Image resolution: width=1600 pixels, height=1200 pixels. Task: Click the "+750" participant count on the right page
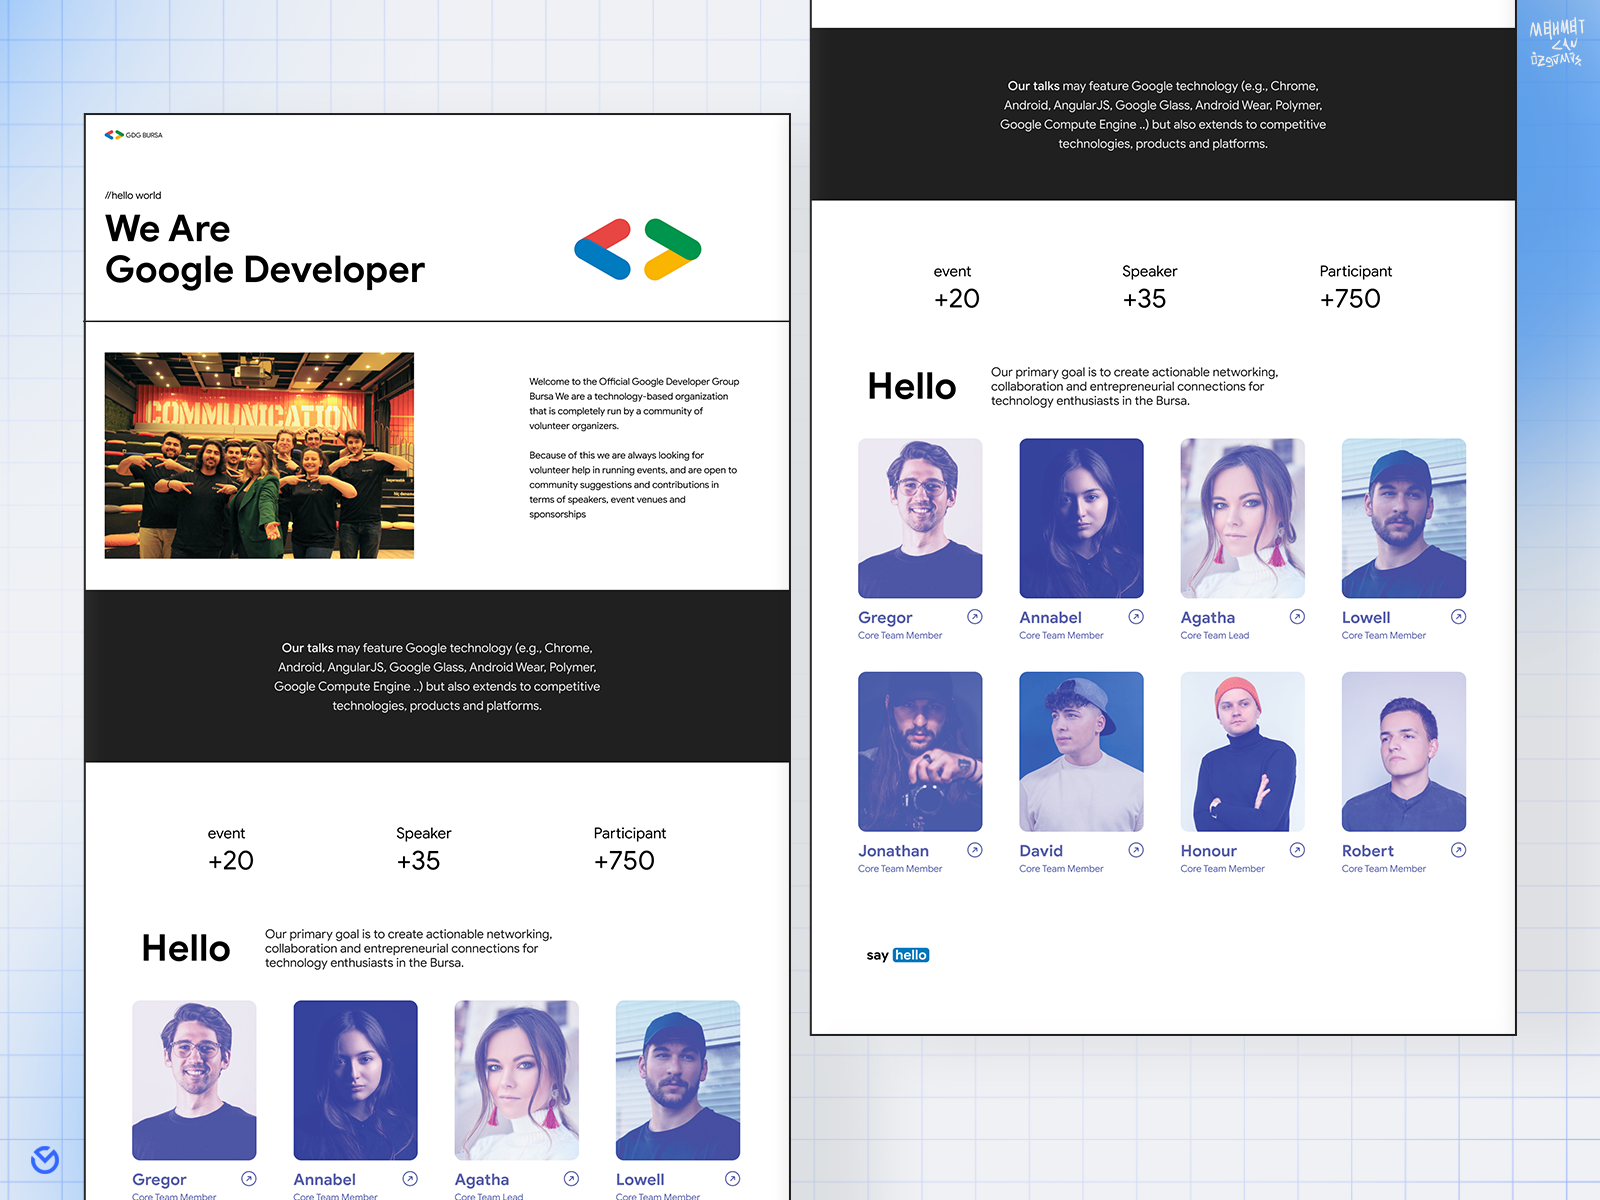pos(1350,299)
